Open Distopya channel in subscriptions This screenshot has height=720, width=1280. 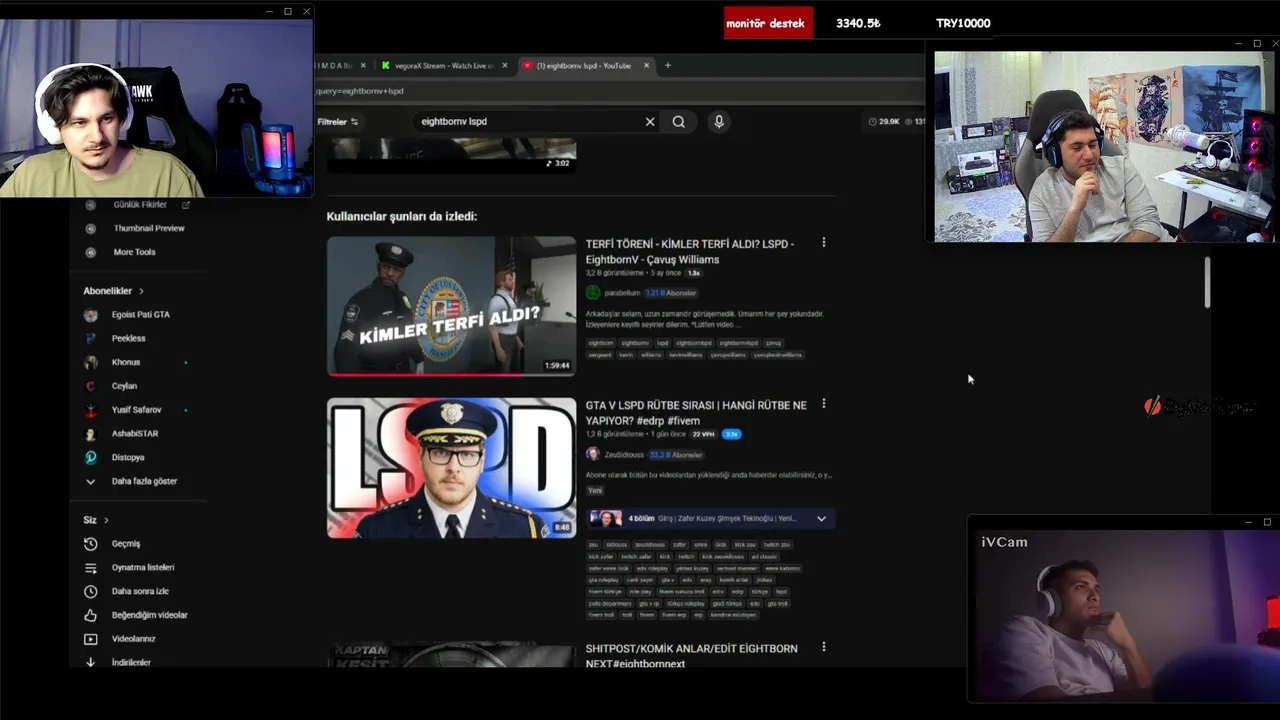tap(128, 457)
